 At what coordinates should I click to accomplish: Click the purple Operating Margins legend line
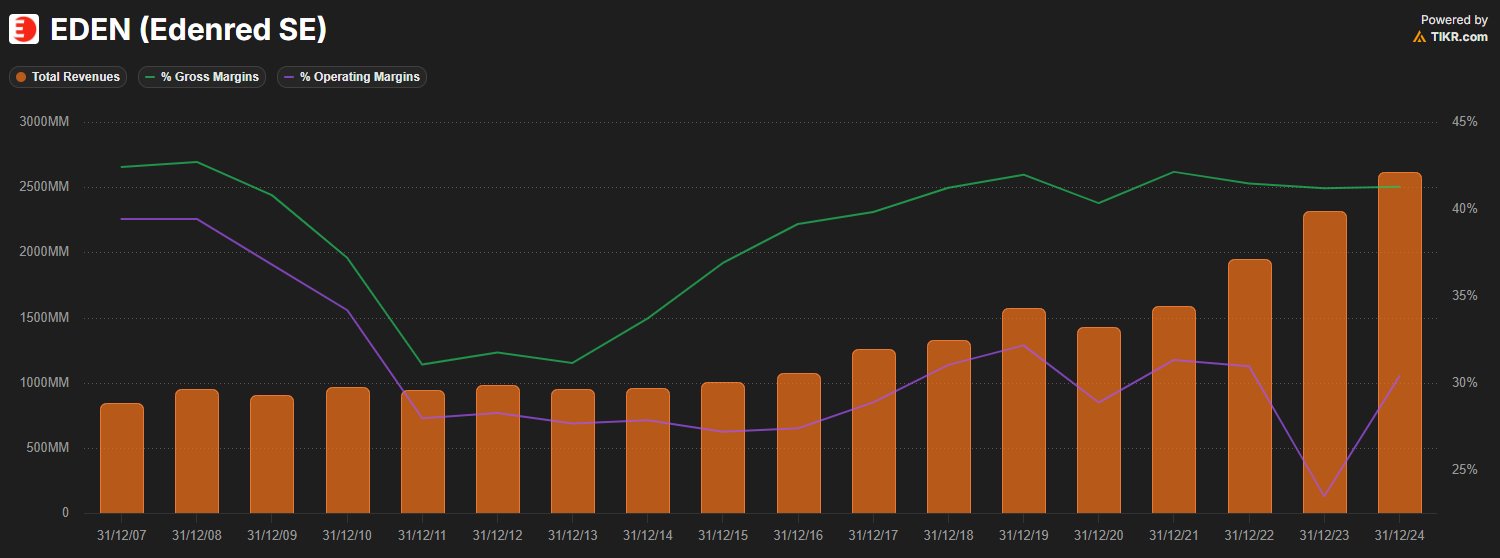coord(289,77)
